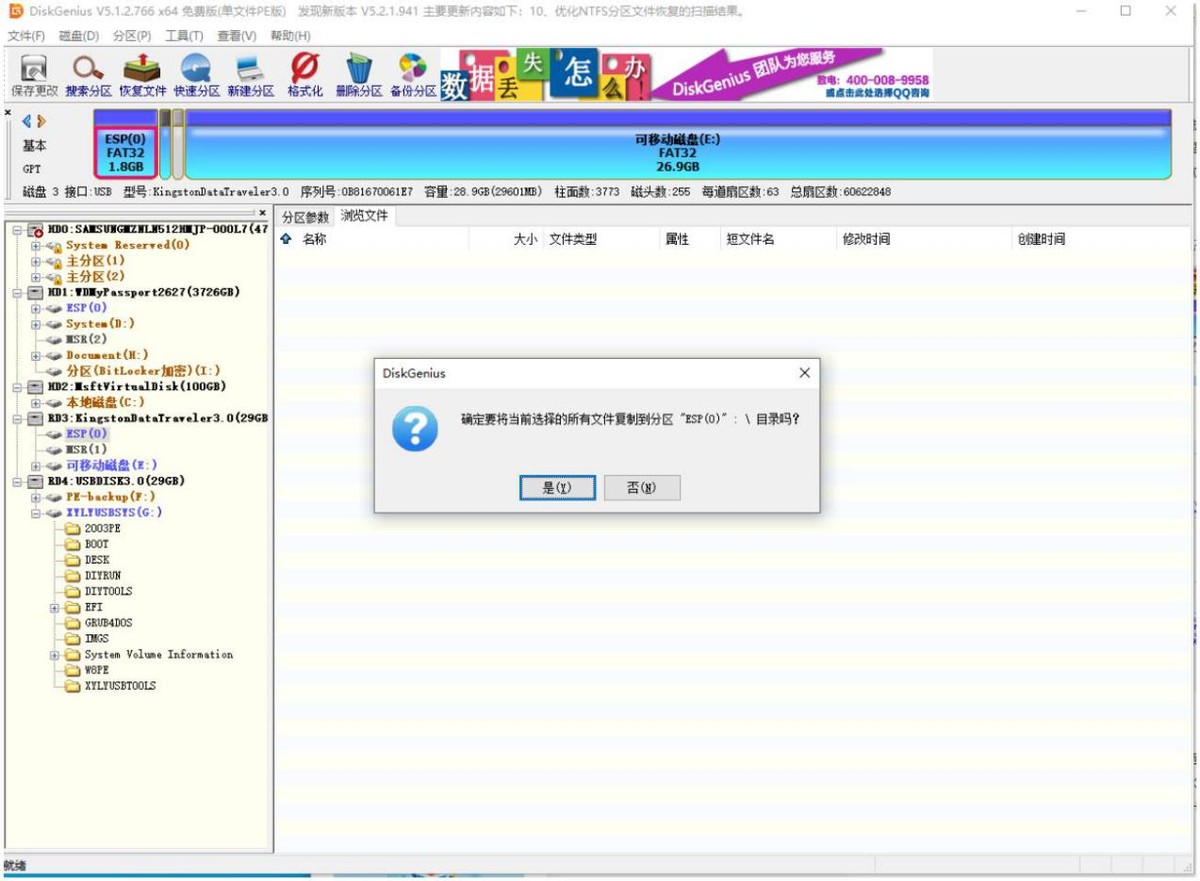Collapse the HD0 SAMSUNG disk node
Viewport: 1200px width, 881px height.
click(x=17, y=230)
